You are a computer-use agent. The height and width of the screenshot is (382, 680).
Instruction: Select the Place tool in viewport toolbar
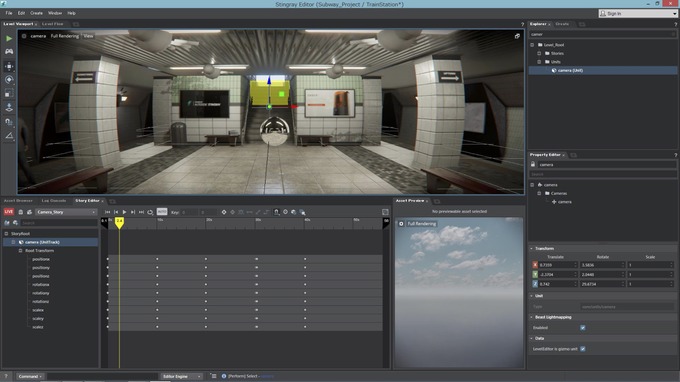point(9,108)
